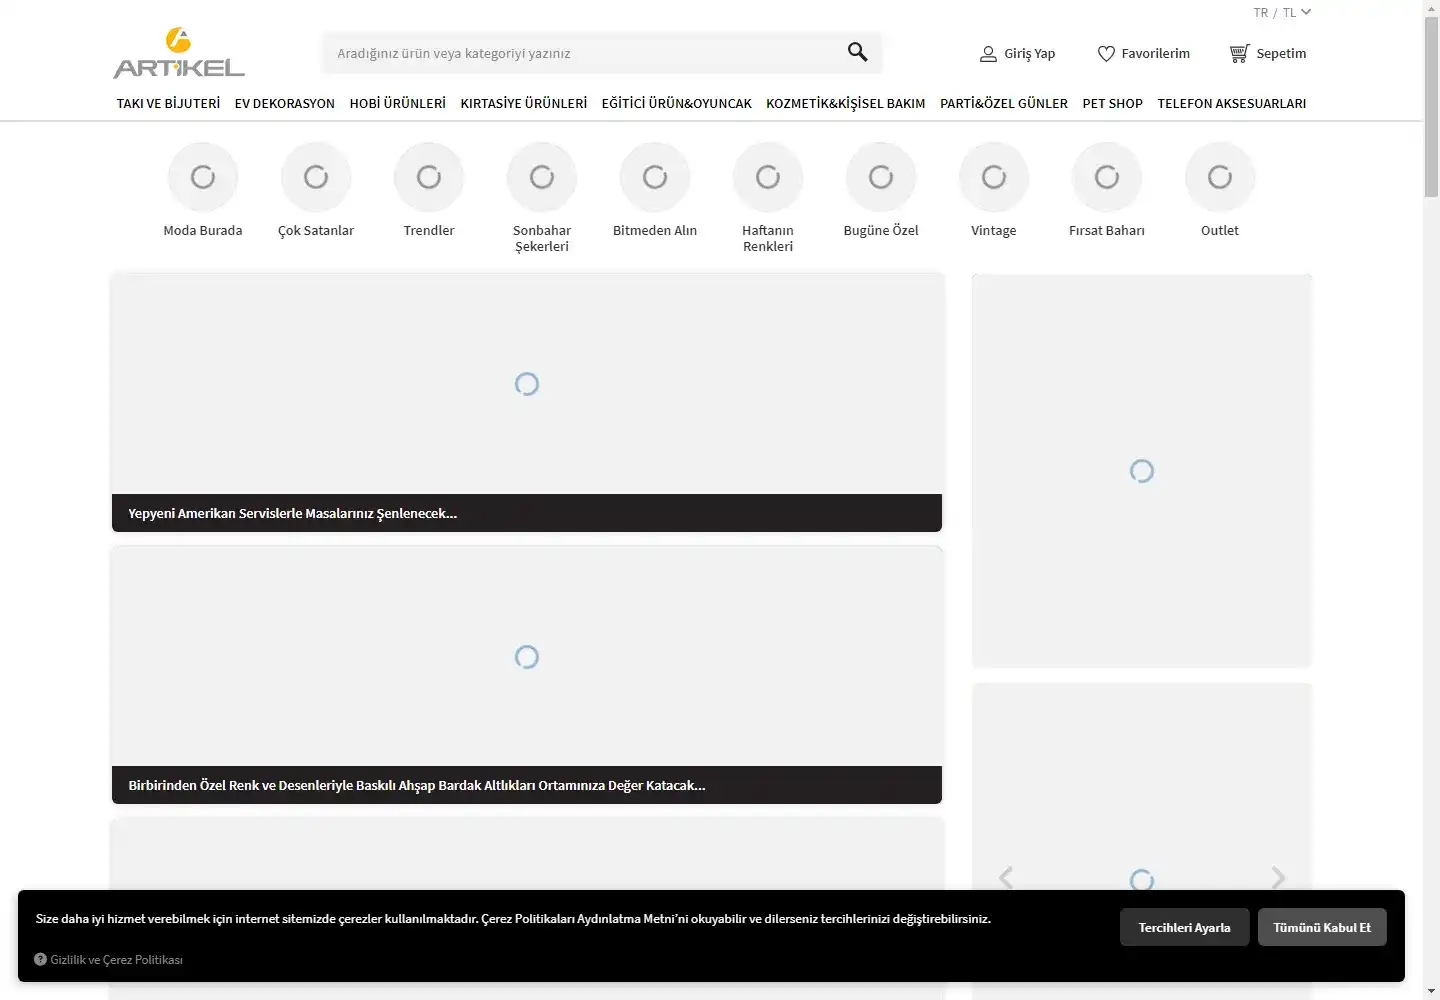
Task: Click the Giriş Yap login link
Action: (x=1030, y=54)
